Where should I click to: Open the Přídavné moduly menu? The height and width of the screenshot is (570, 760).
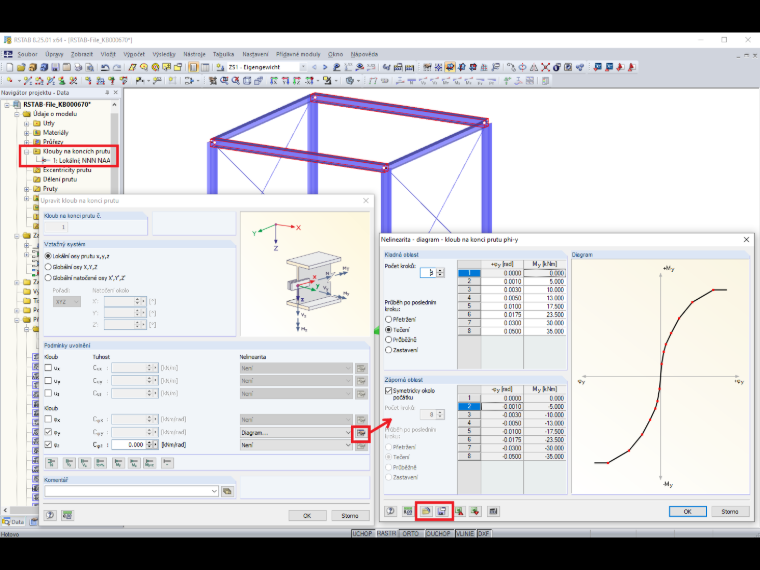point(298,54)
